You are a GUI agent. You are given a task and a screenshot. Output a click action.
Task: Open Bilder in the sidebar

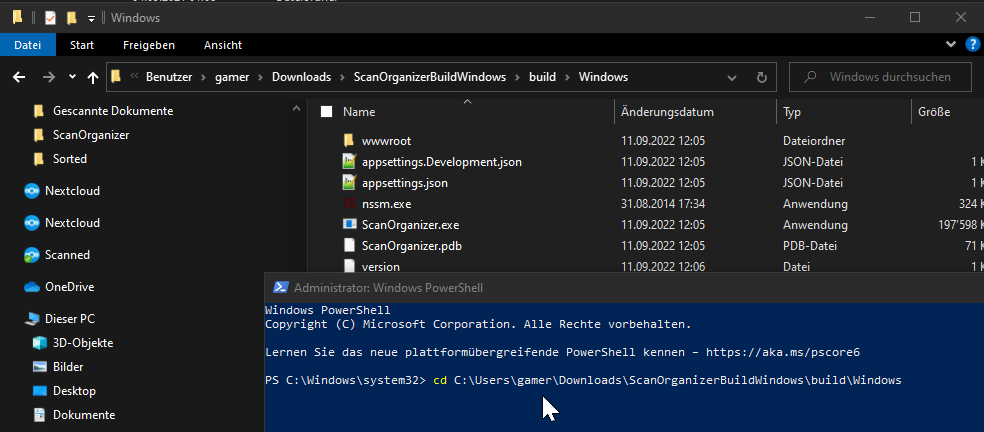click(68, 367)
